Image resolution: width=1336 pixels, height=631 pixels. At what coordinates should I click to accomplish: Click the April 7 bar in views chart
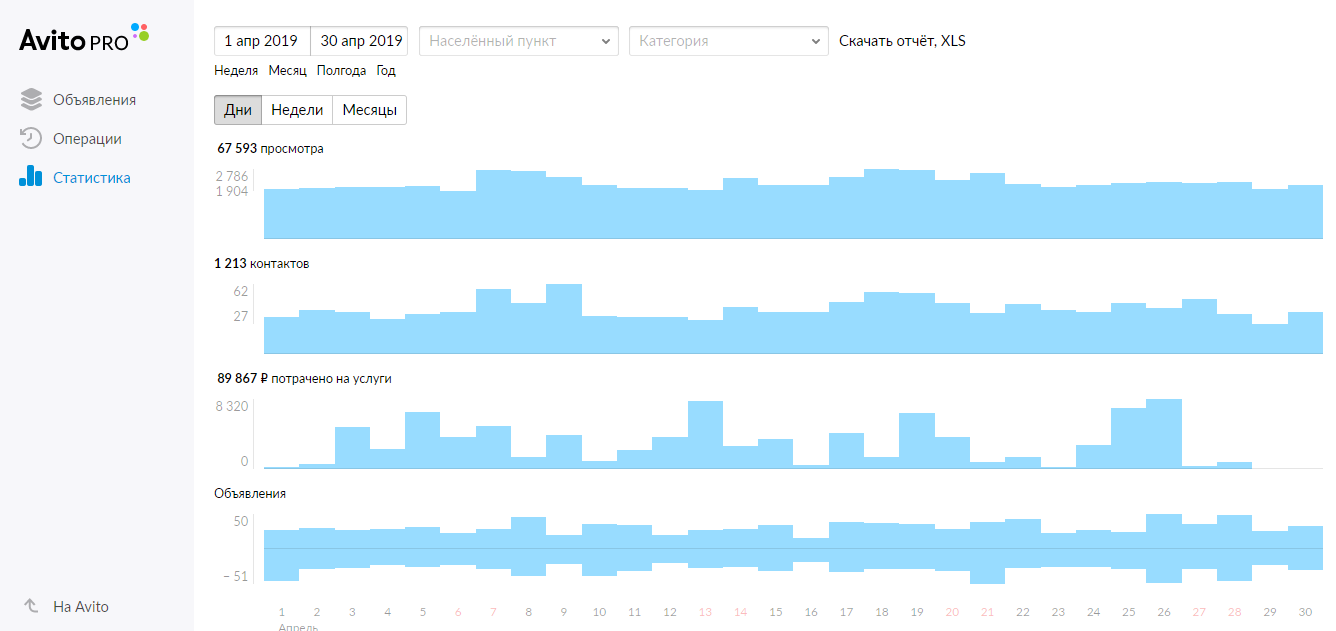[493, 204]
